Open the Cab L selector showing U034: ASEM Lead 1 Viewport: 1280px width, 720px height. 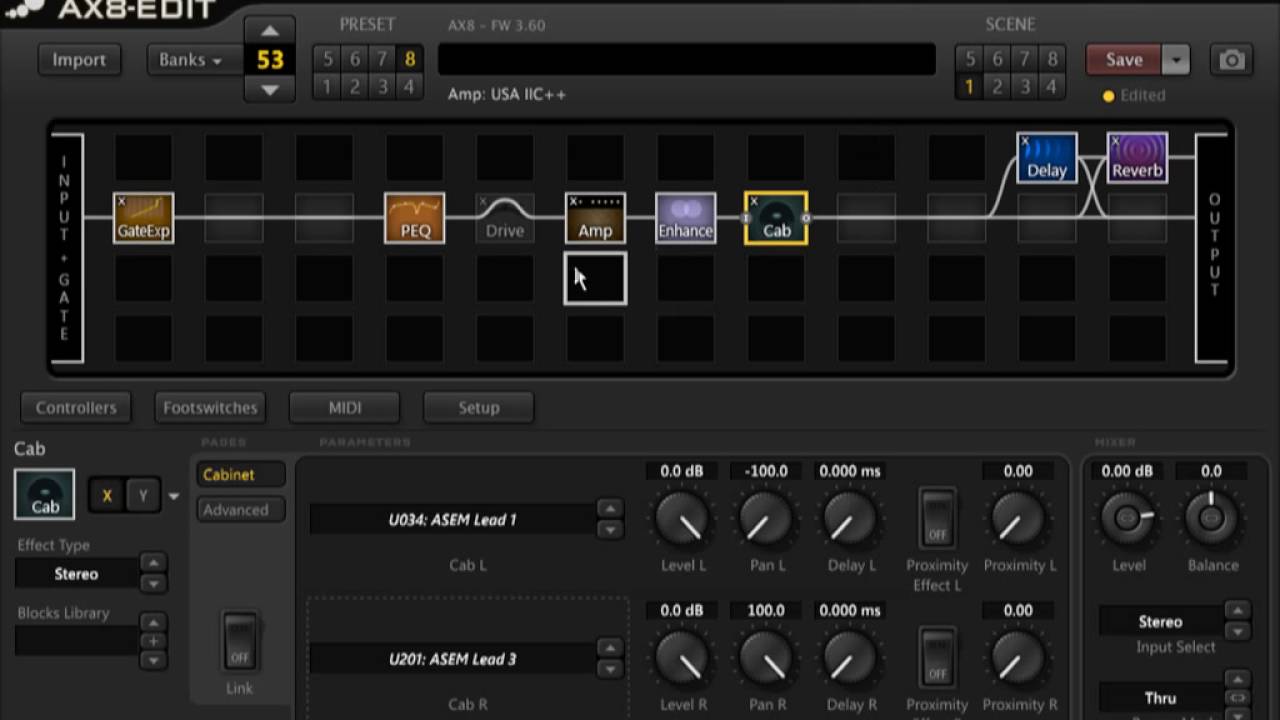tap(453, 519)
